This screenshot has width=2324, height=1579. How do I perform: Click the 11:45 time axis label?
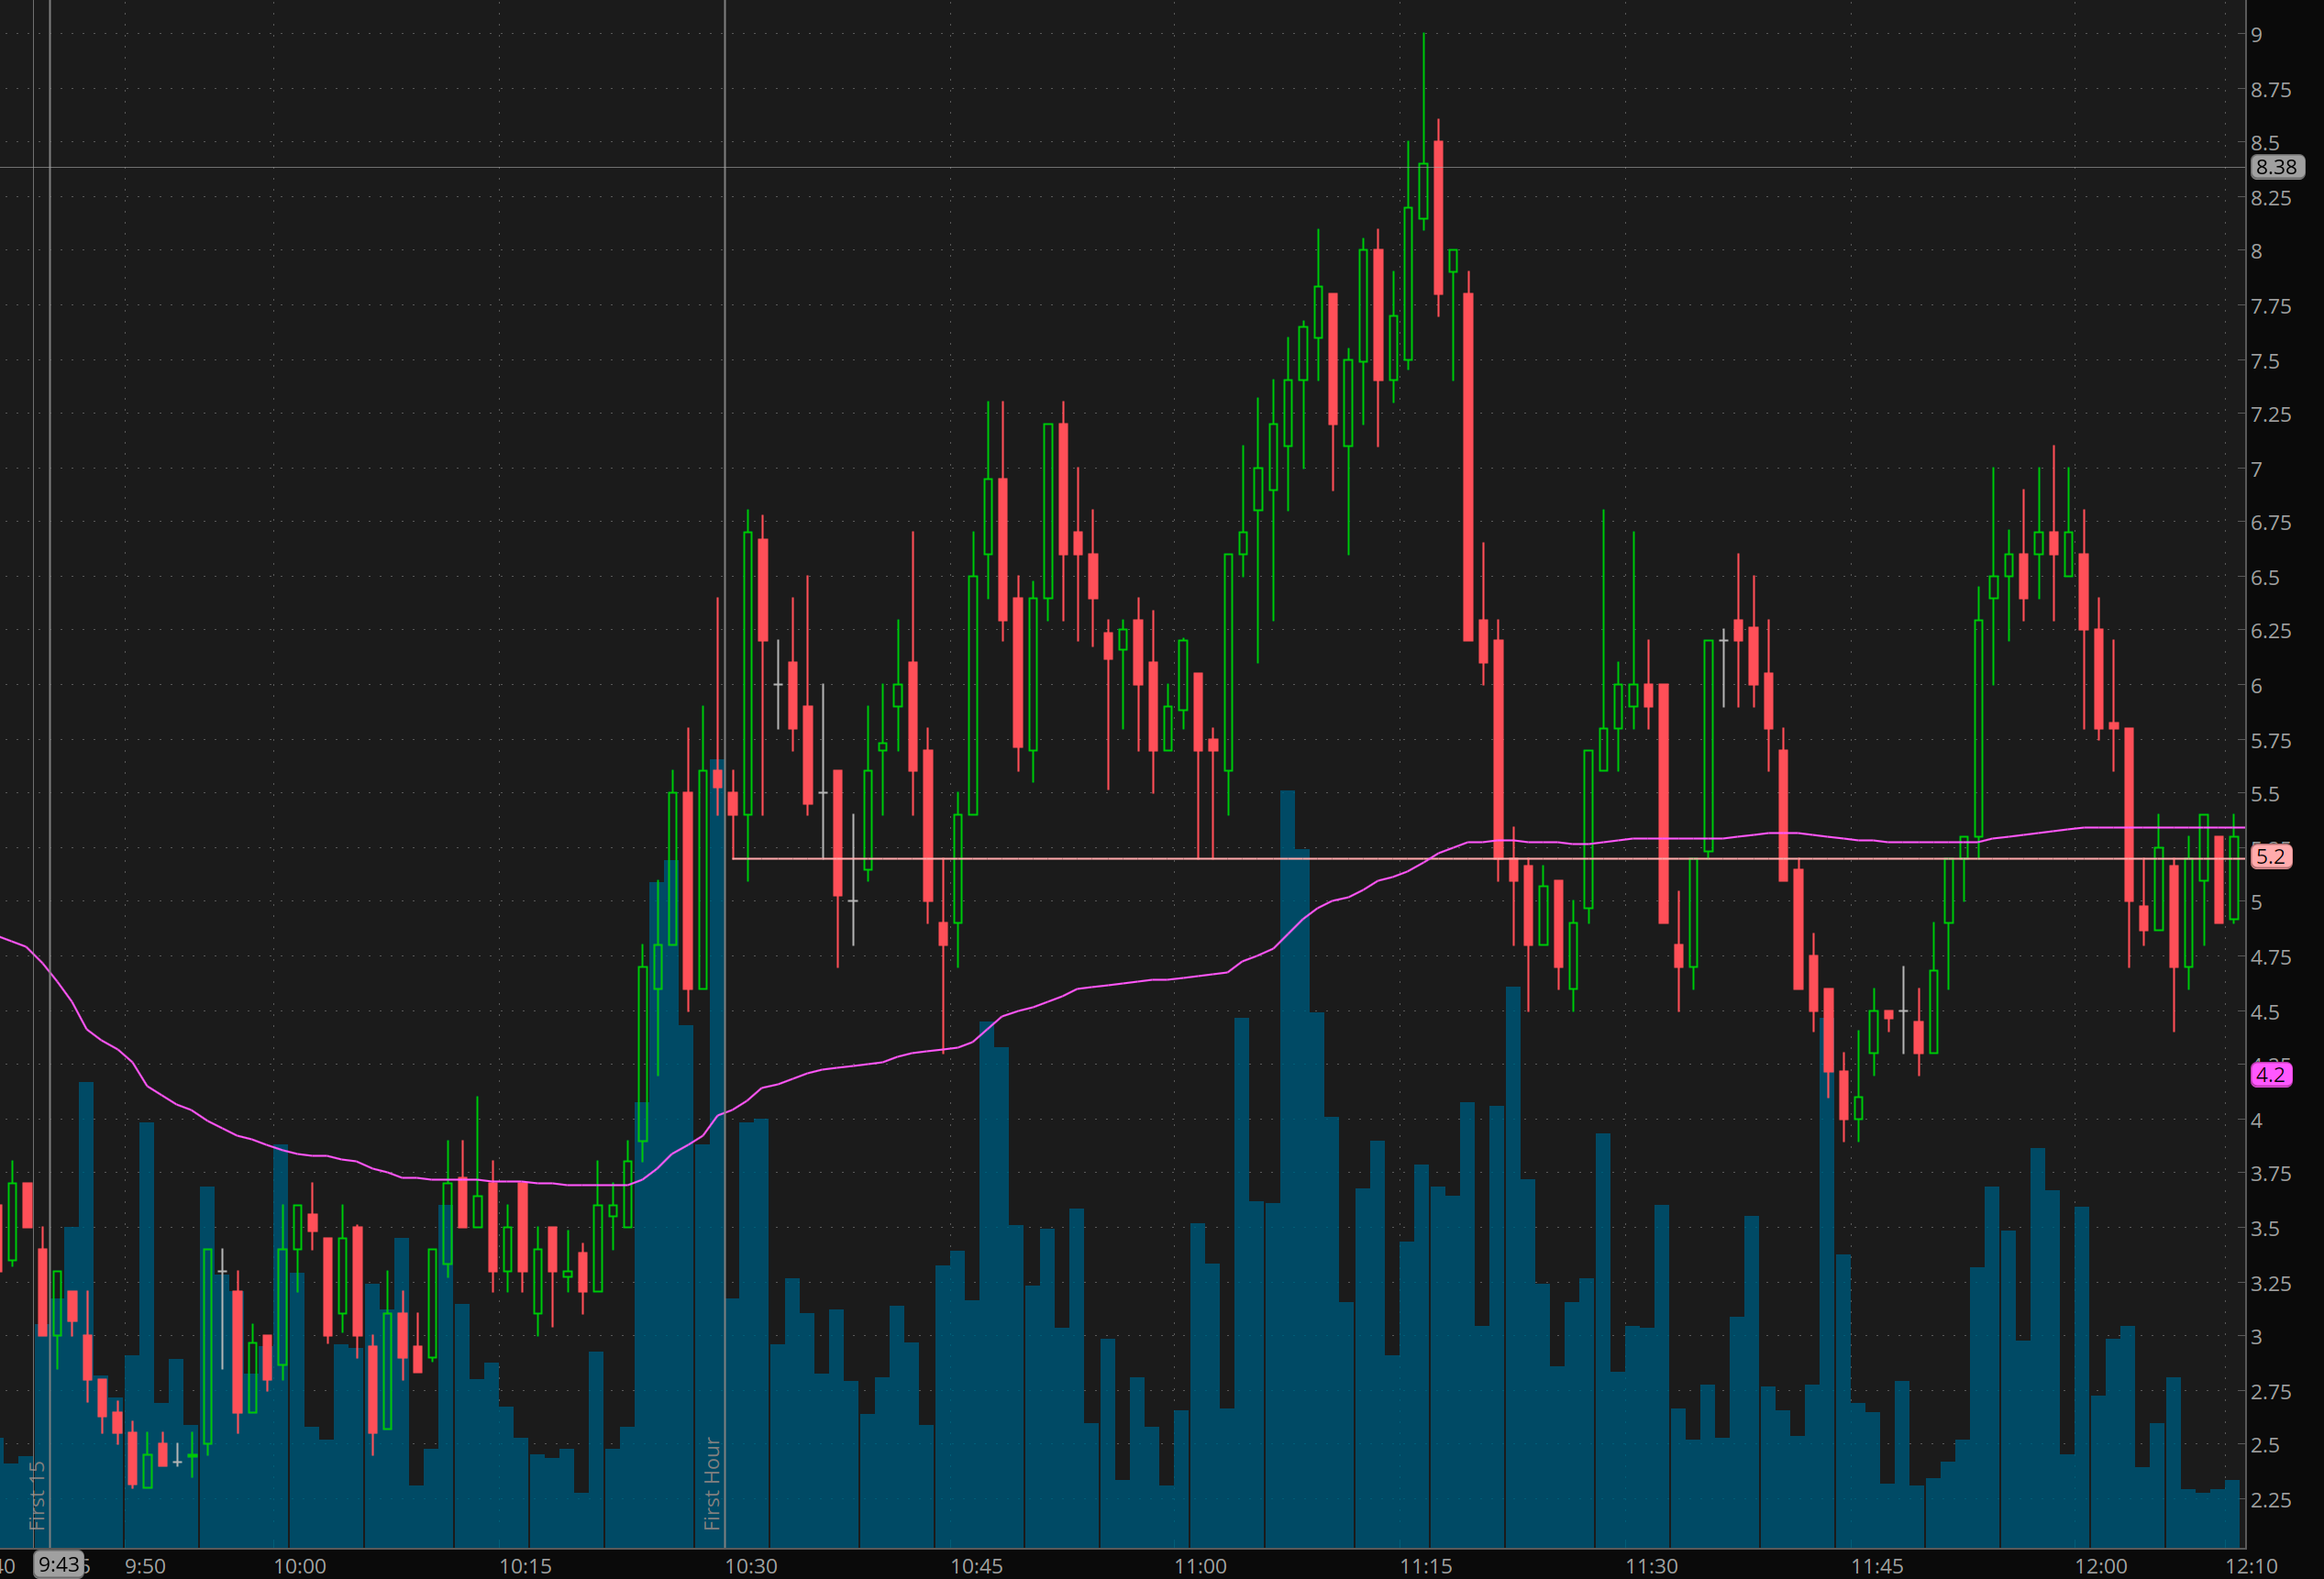1877,1566
